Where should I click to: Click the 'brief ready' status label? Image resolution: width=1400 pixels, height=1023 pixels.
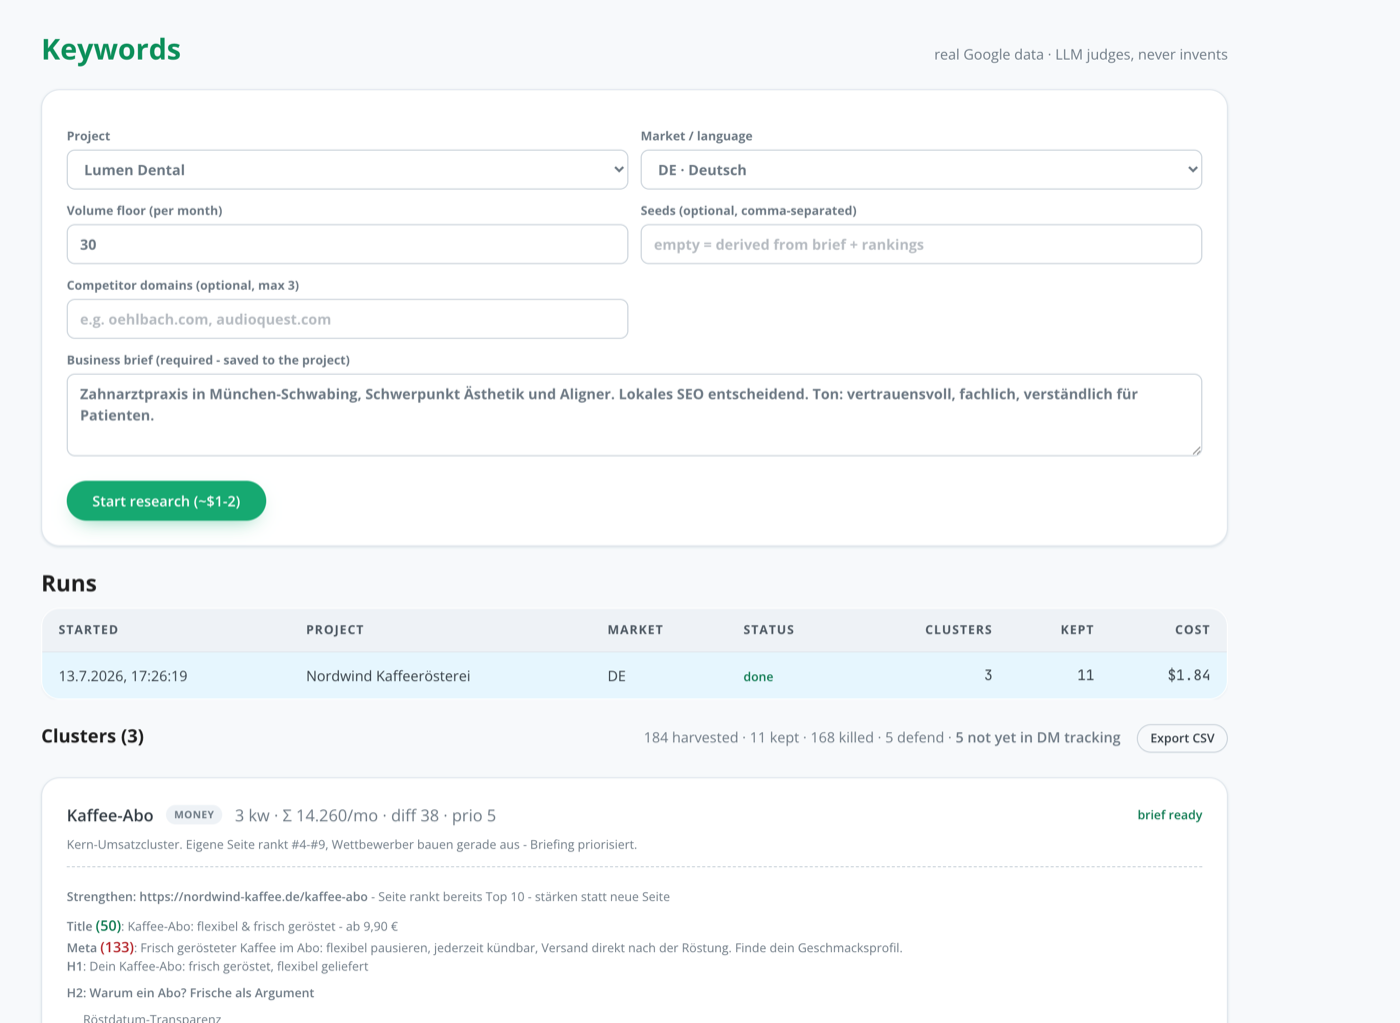coord(1170,815)
